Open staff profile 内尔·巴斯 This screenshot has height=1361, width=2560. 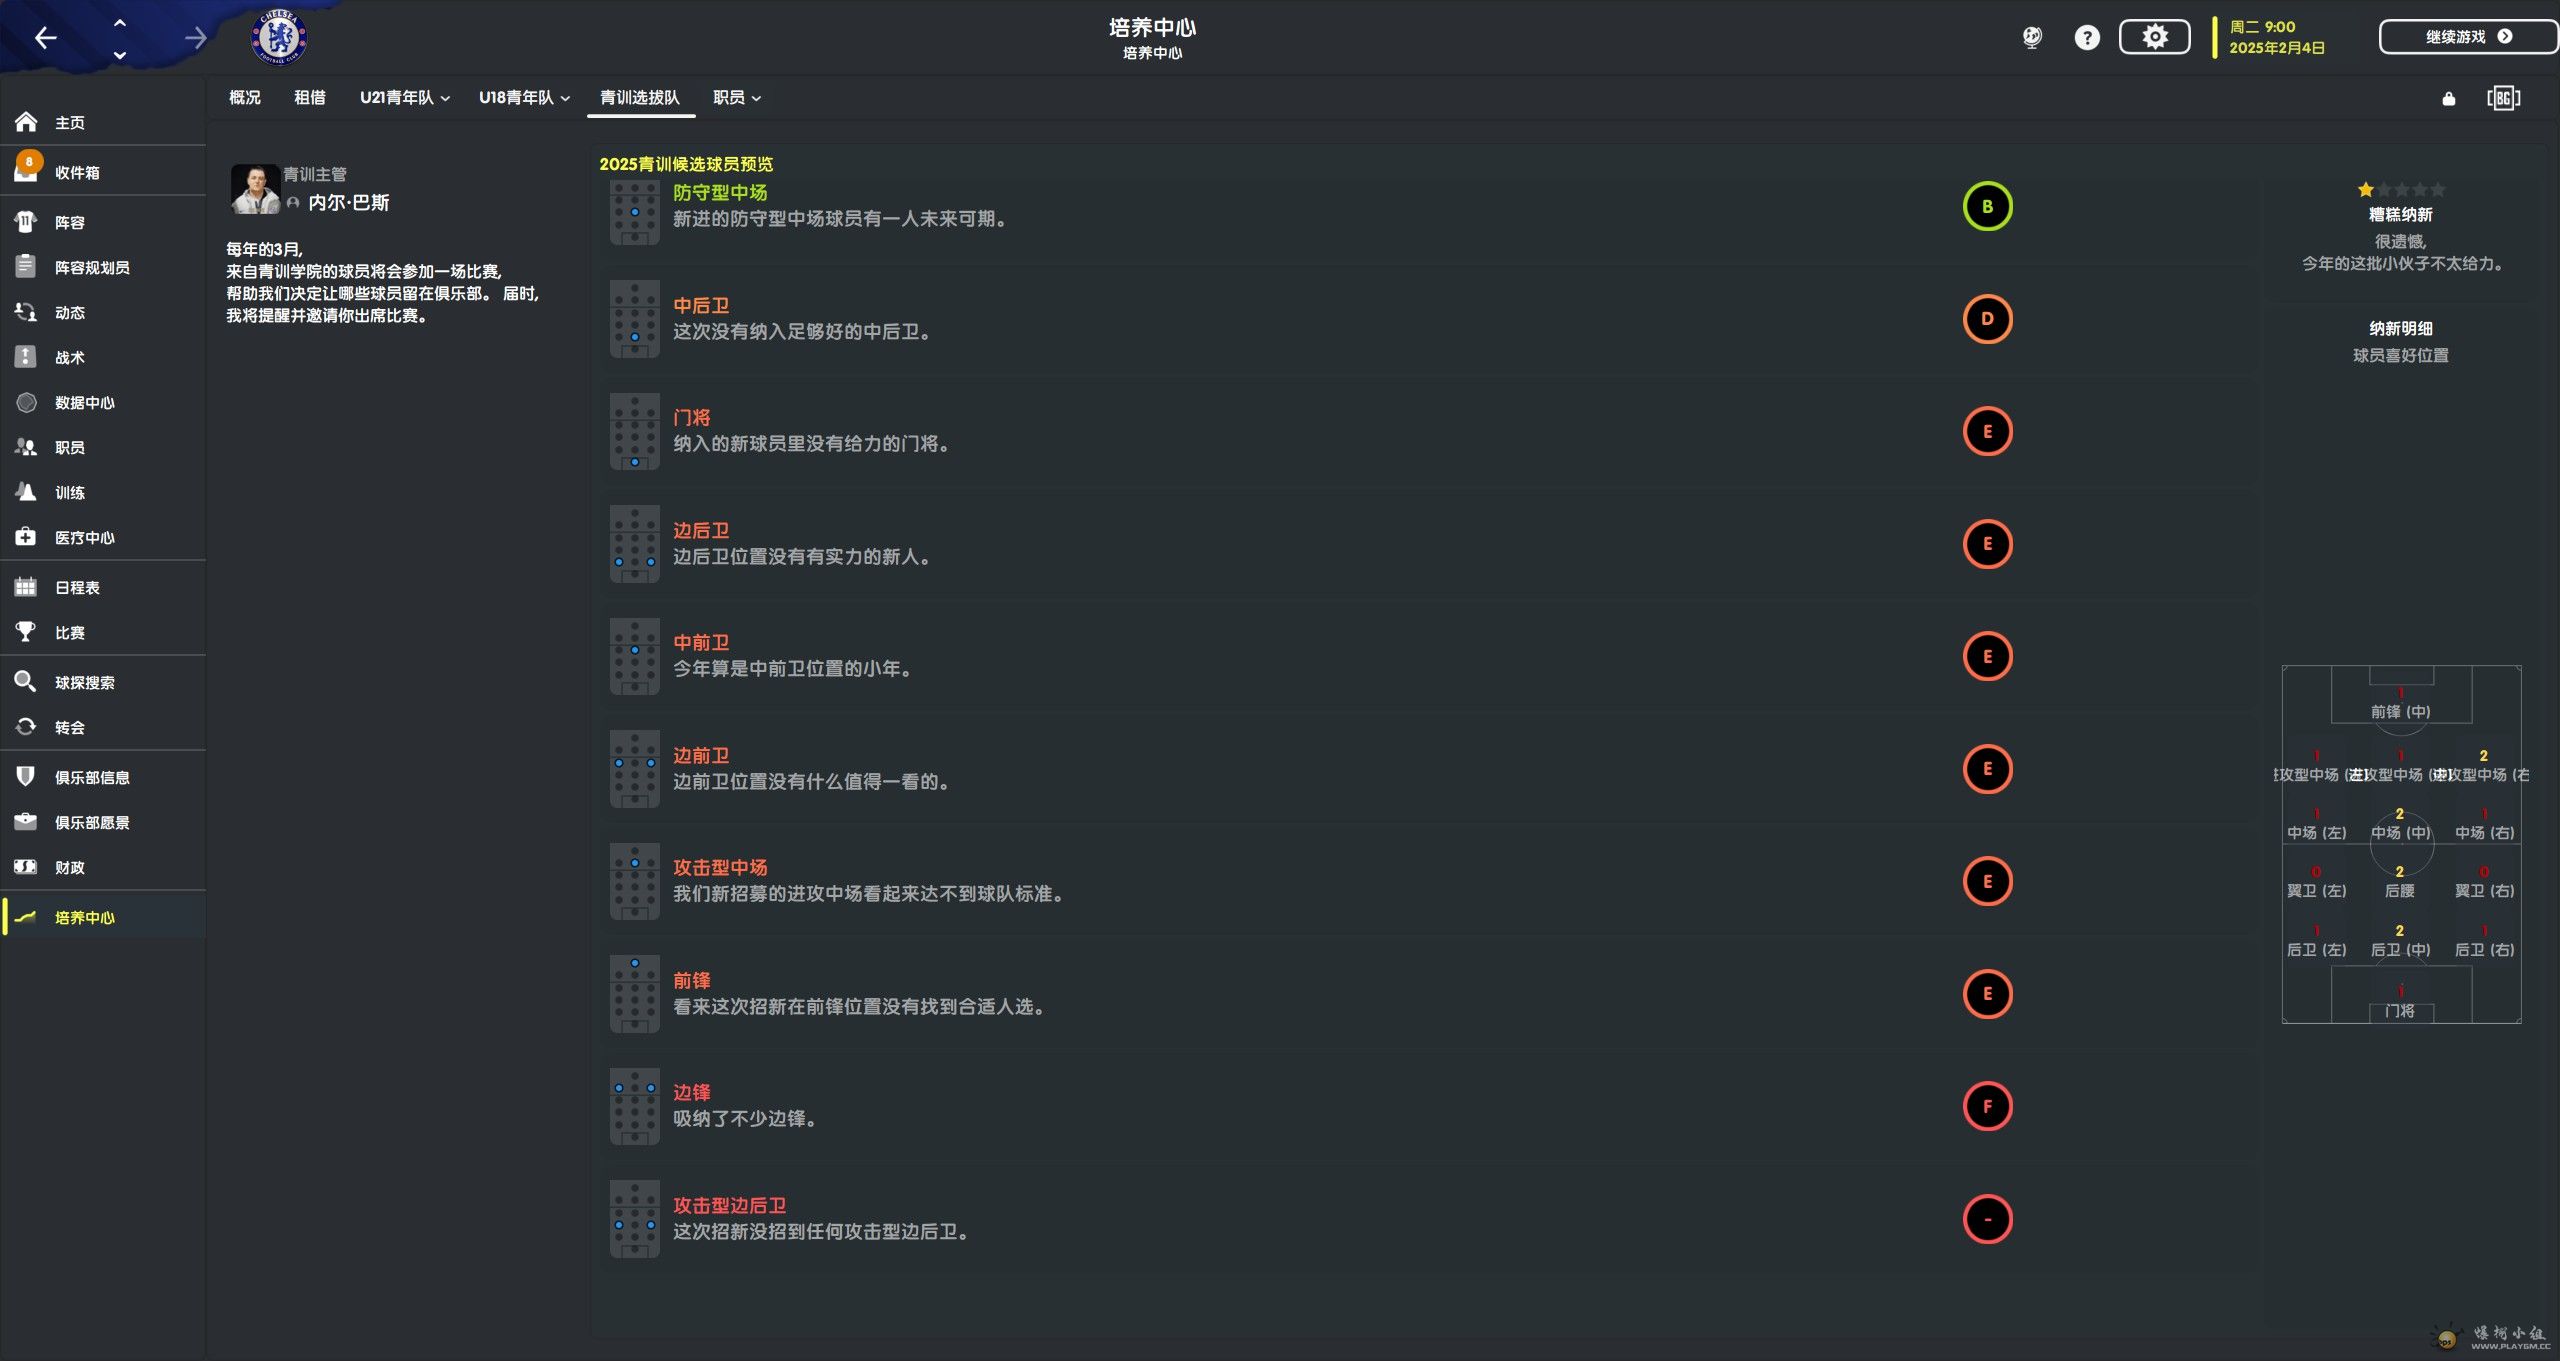click(349, 202)
